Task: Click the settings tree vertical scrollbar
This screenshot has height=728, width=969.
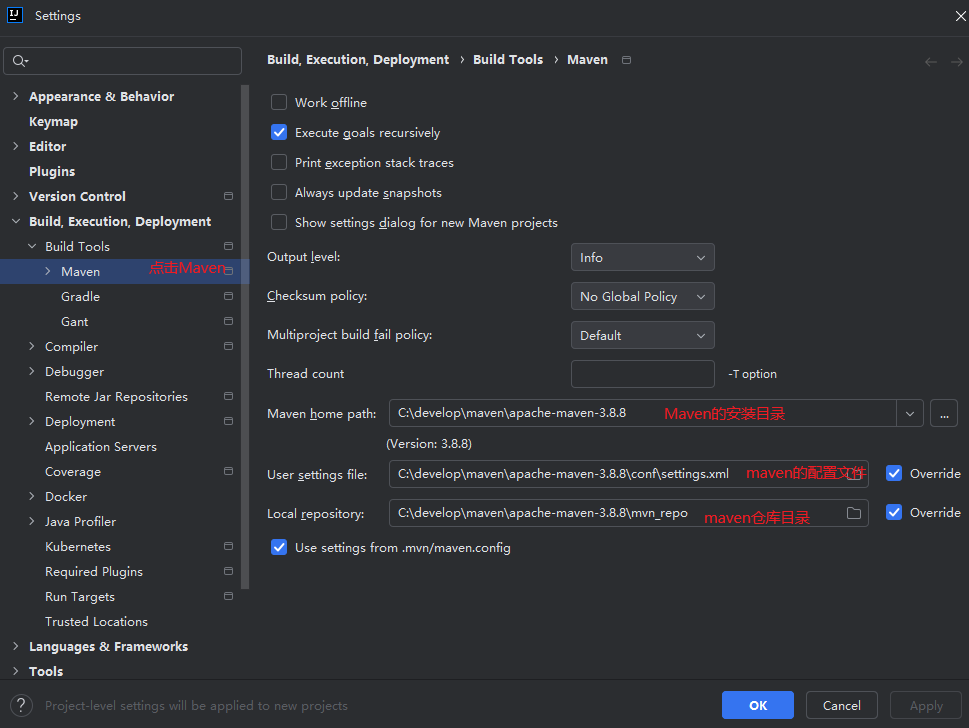Action: pyautogui.click(x=245, y=337)
